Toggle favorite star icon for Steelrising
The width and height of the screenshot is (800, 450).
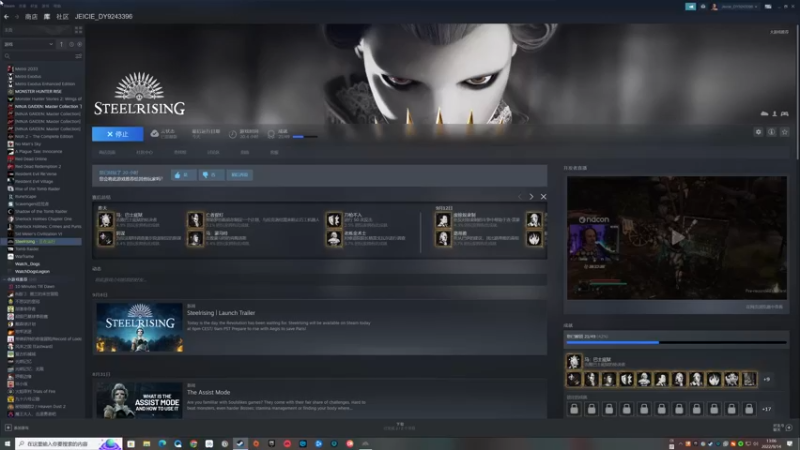tap(785, 132)
